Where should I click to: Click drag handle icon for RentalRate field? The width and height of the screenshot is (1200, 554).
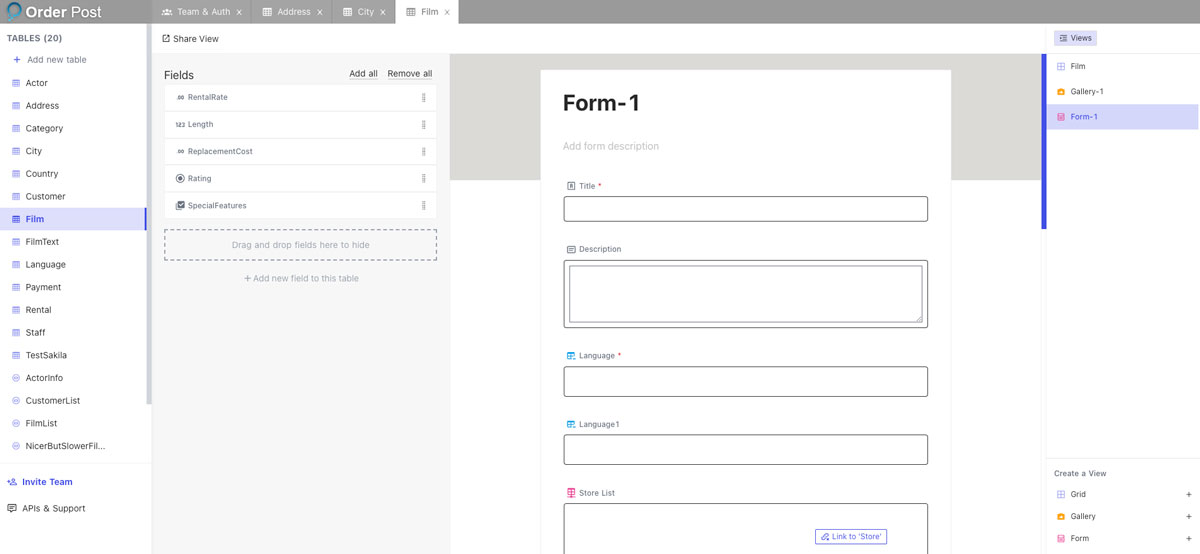click(x=424, y=98)
